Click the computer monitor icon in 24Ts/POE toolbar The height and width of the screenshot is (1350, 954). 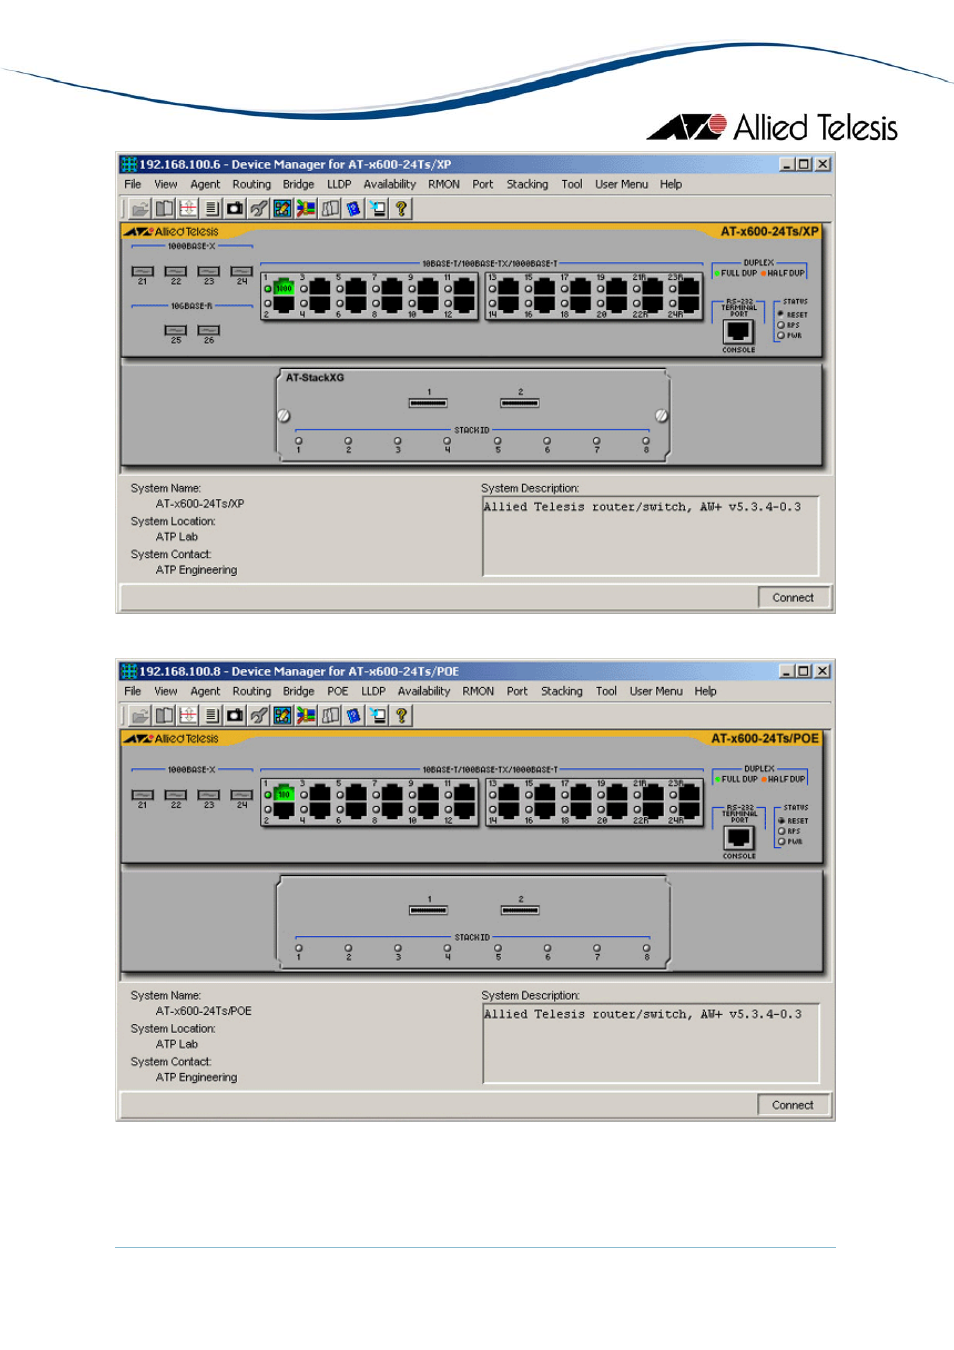pyautogui.click(x=378, y=715)
